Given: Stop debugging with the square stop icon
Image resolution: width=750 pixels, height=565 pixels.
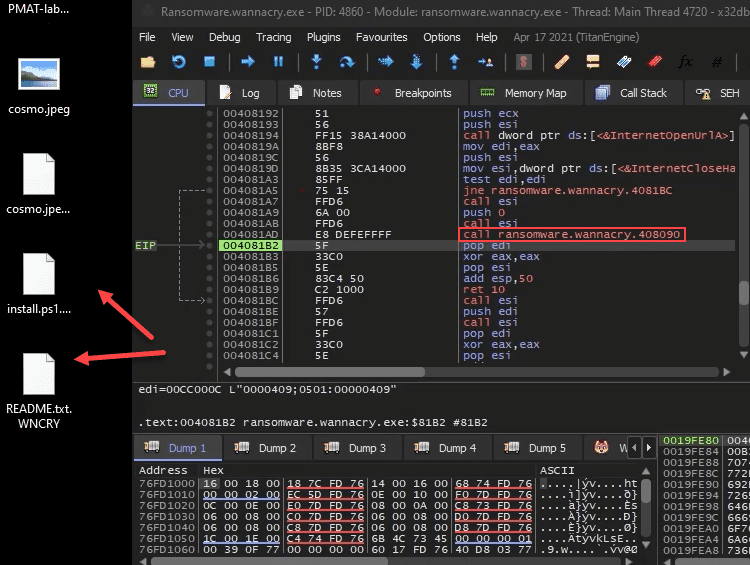Looking at the screenshot, I should (x=210, y=62).
